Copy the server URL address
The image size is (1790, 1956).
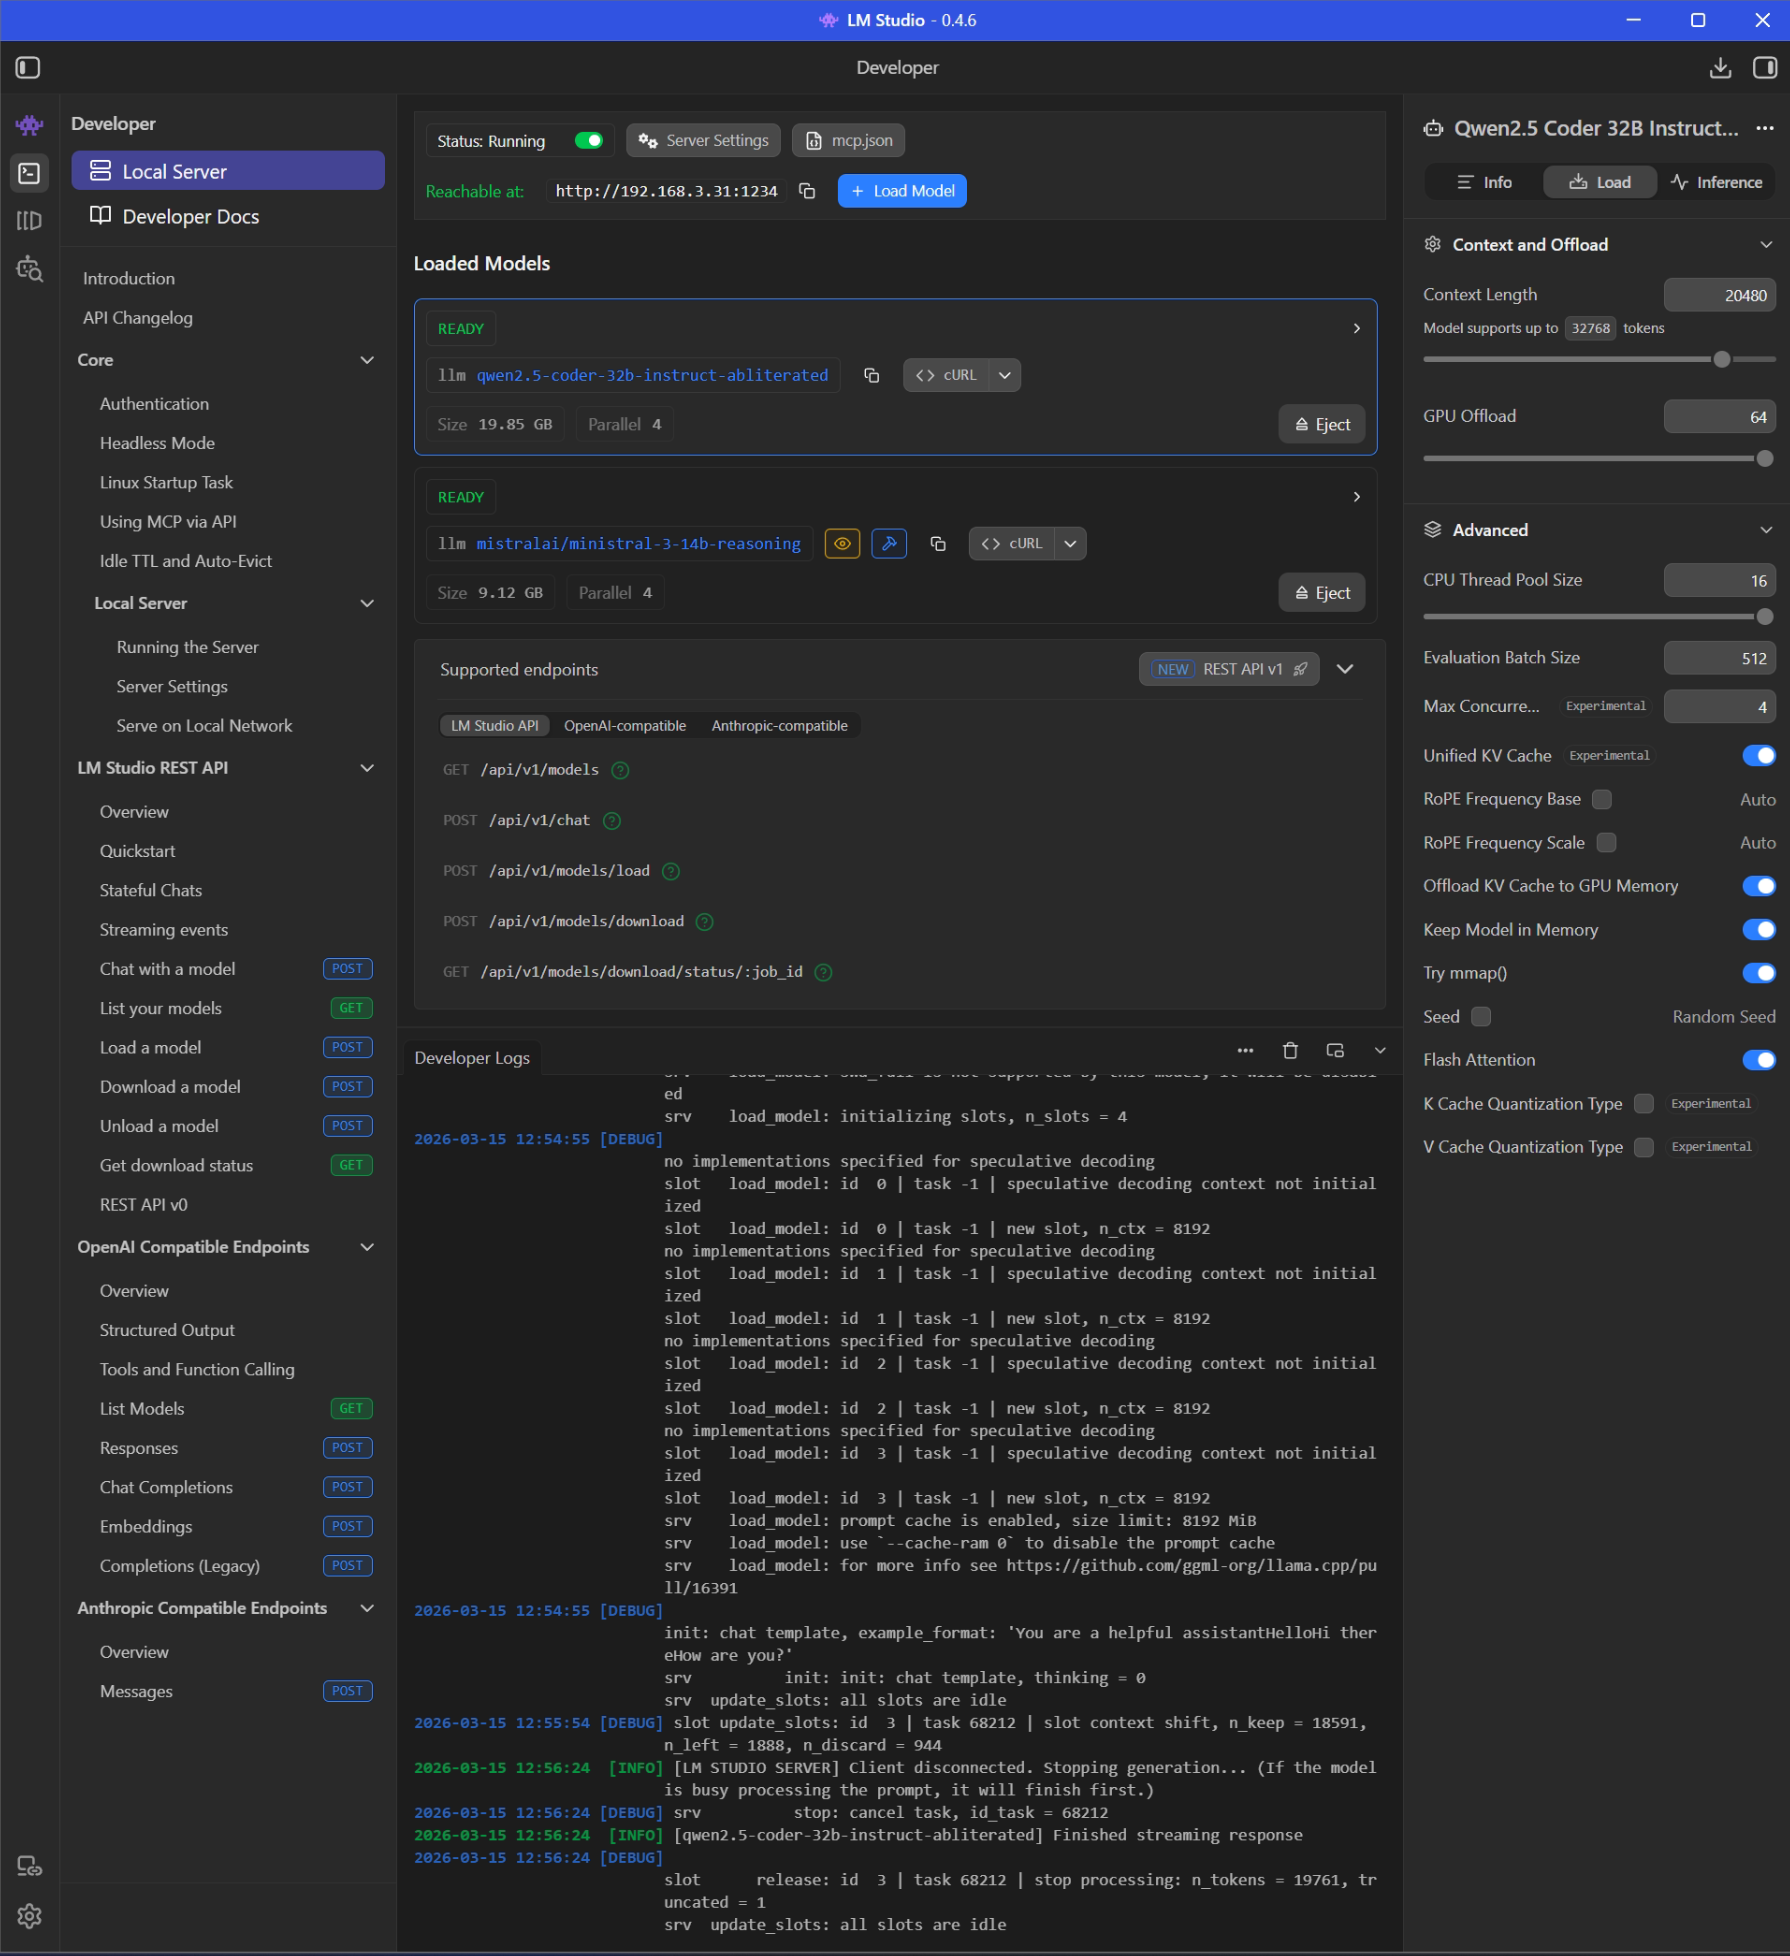coord(807,191)
